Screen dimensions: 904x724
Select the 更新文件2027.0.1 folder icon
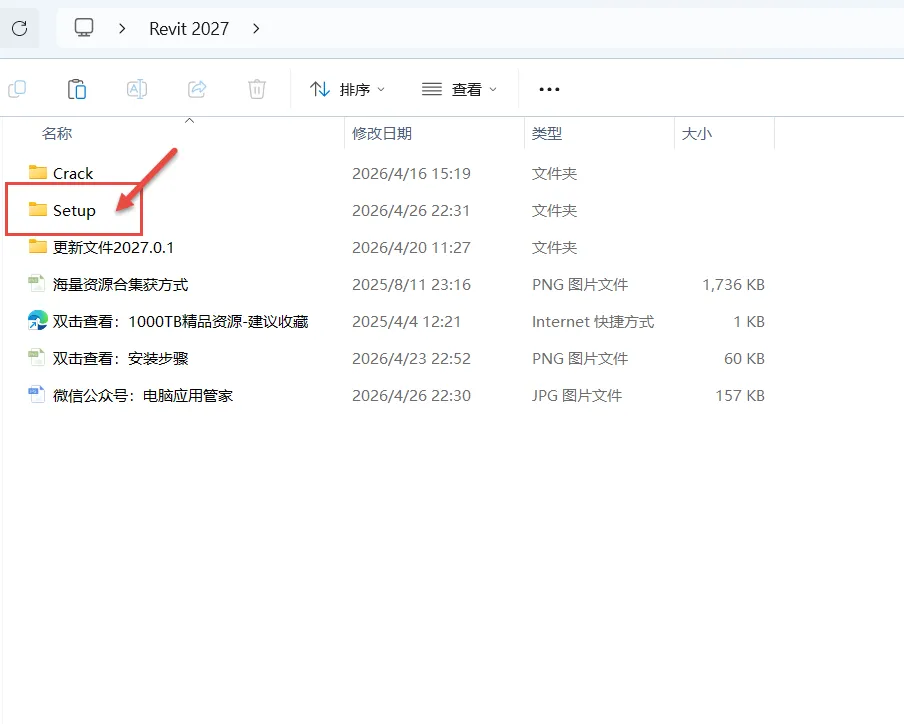coord(37,246)
